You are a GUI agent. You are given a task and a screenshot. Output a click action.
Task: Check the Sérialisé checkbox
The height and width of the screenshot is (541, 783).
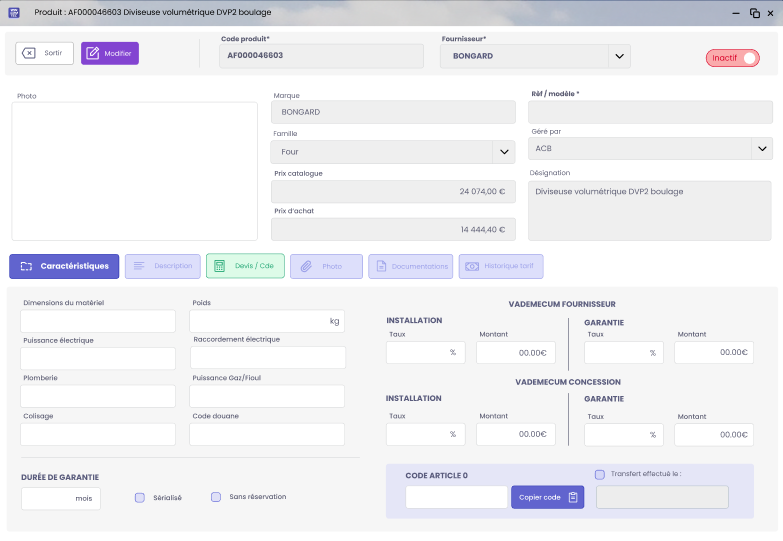[140, 497]
